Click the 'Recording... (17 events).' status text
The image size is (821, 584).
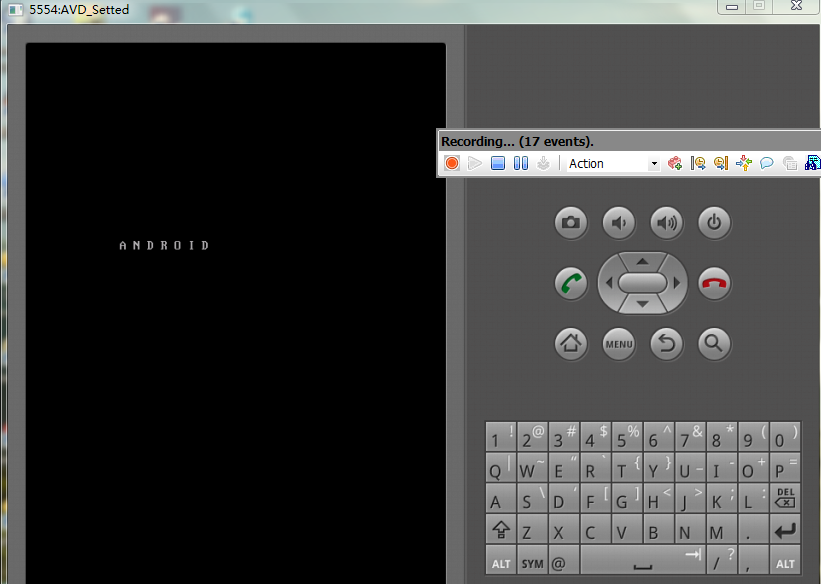click(x=517, y=141)
